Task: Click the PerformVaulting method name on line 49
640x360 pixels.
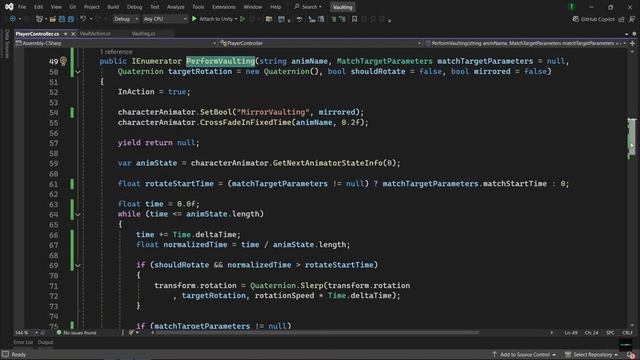Action: (x=220, y=61)
